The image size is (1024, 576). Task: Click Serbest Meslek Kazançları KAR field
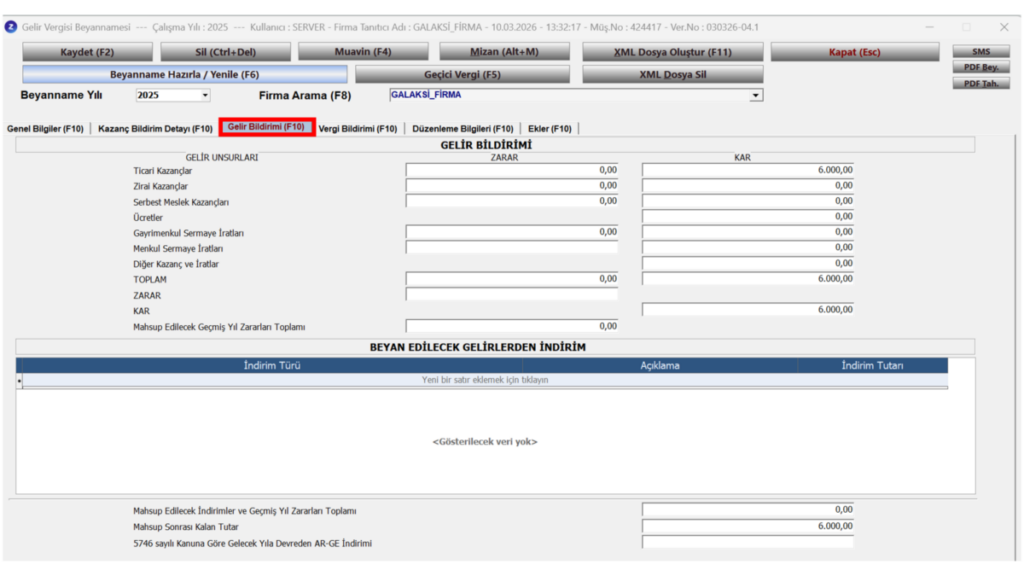(x=748, y=201)
